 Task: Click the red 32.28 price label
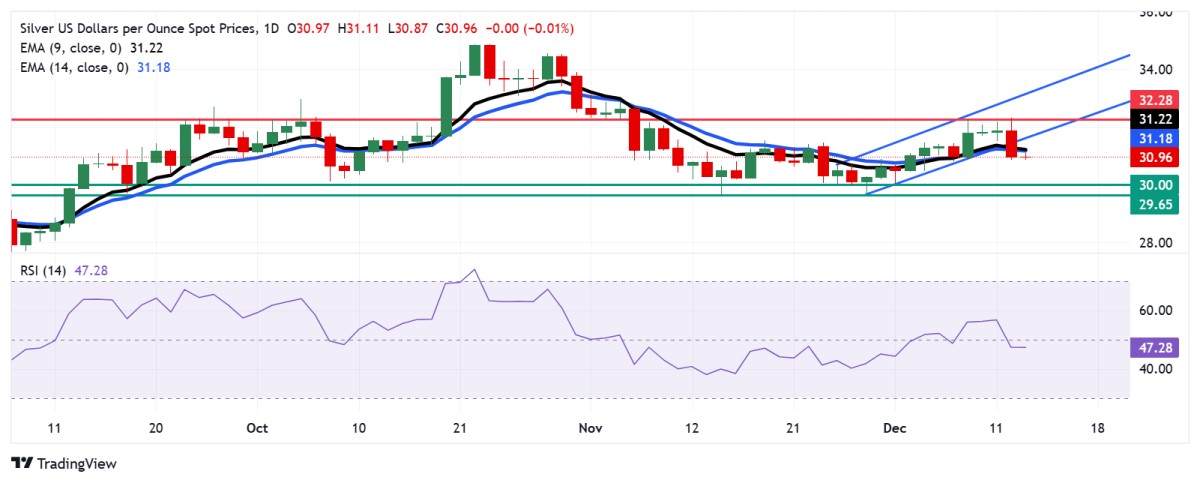tap(1155, 101)
